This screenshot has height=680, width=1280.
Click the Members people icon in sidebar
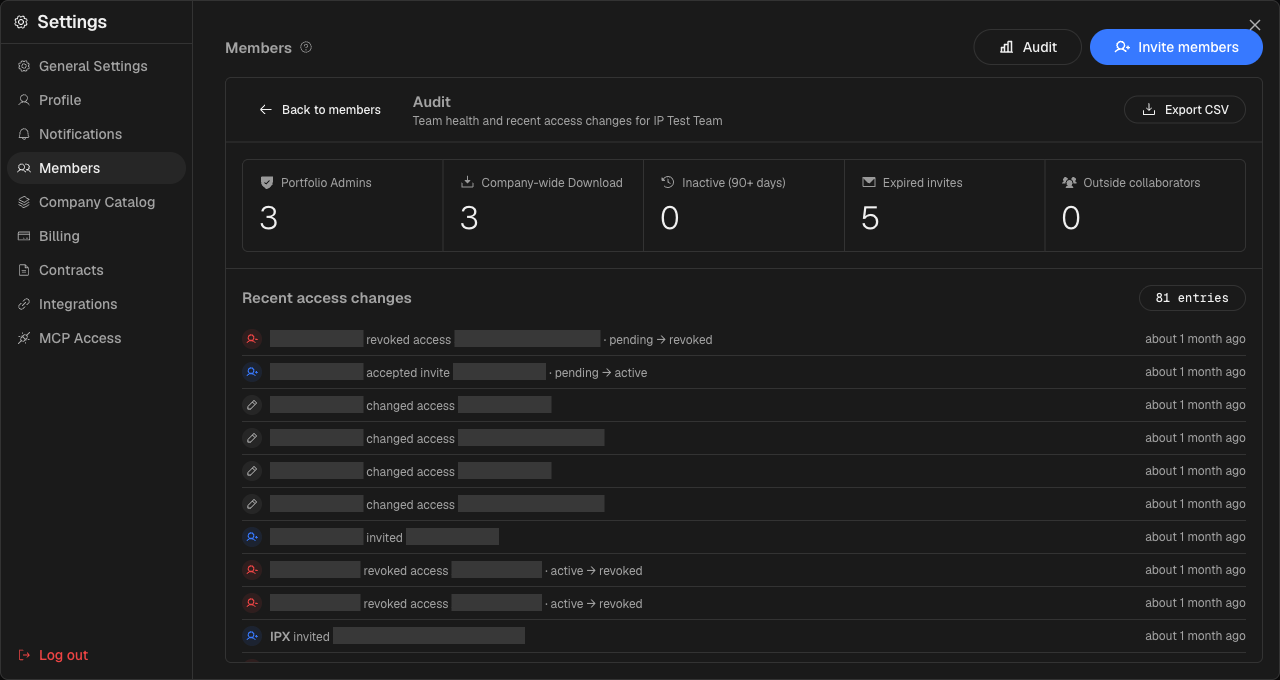(24, 168)
